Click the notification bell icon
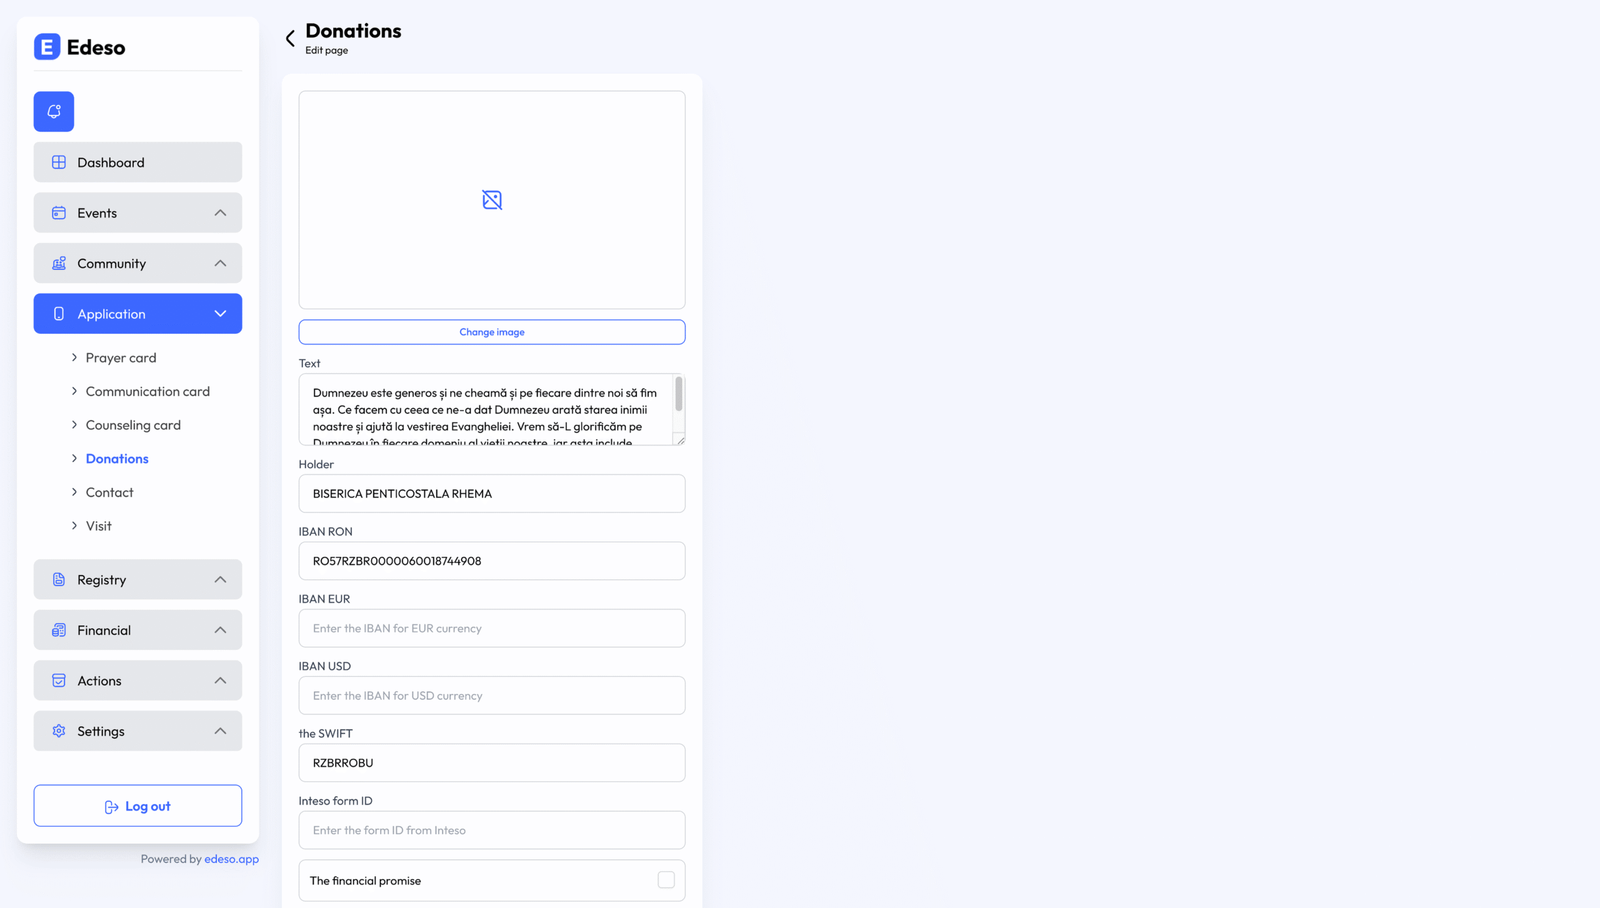This screenshot has height=908, width=1600. [x=54, y=111]
